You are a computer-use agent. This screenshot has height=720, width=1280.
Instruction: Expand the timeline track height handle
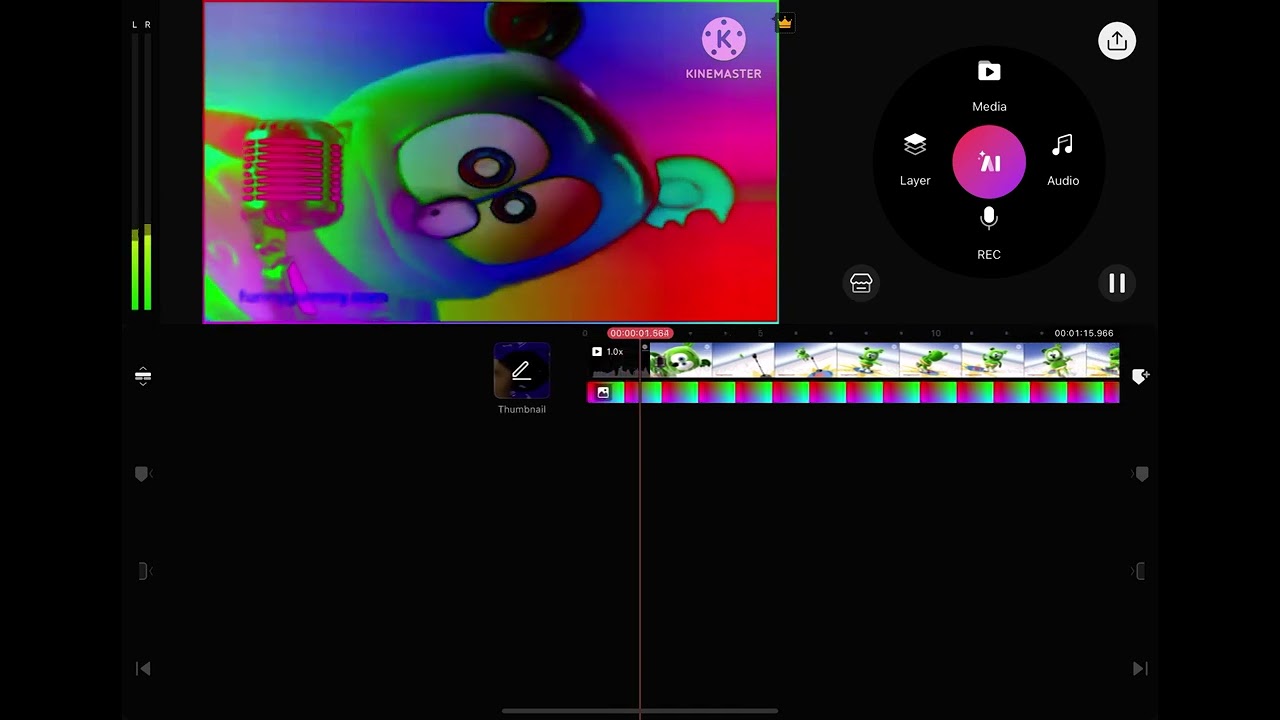tap(143, 376)
